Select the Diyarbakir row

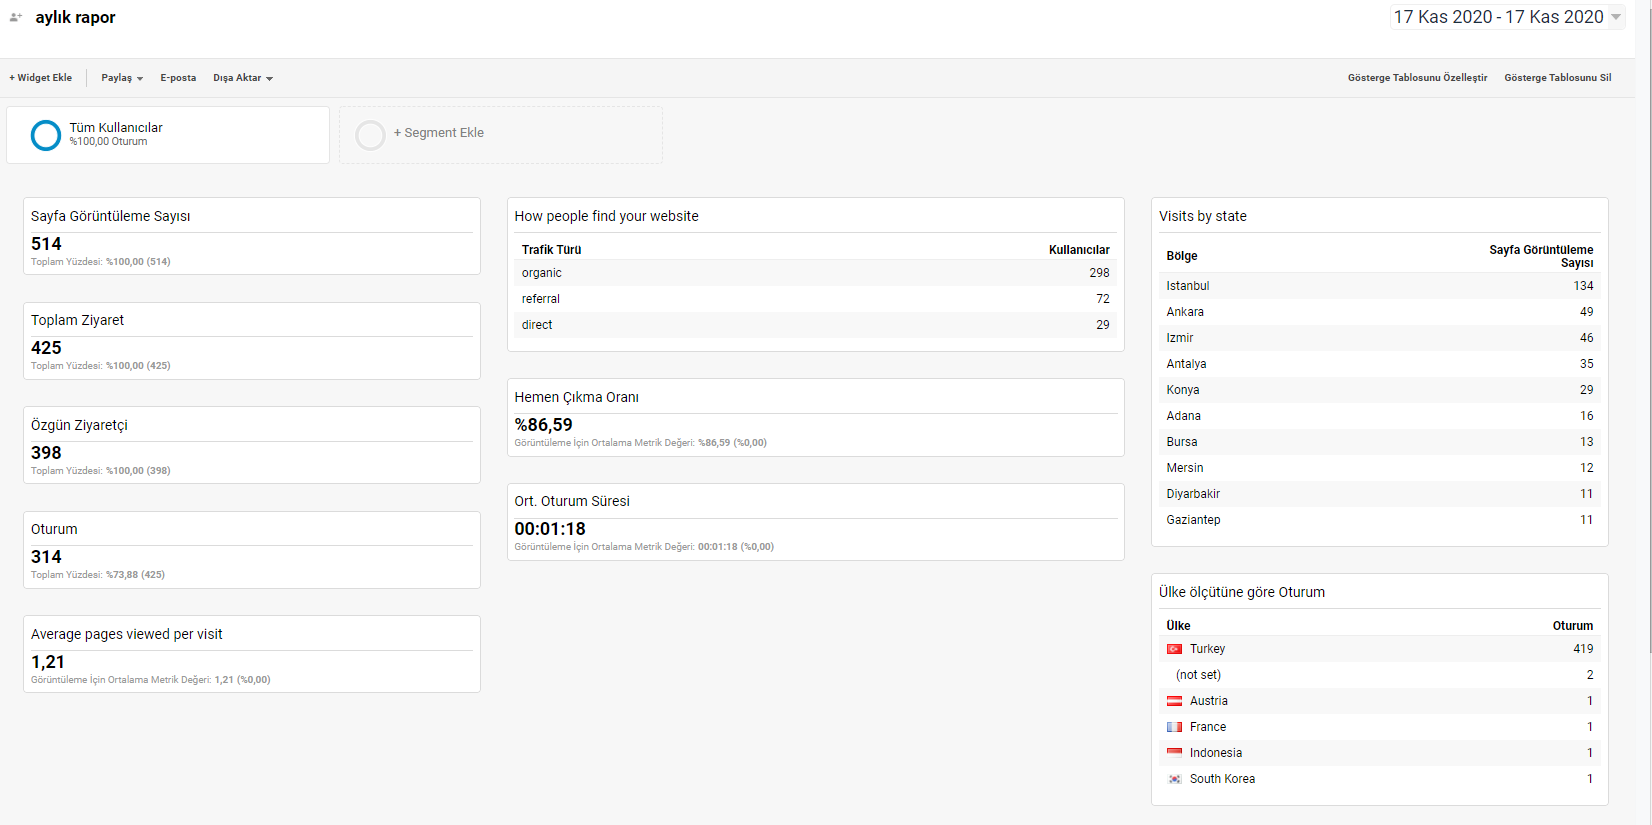(x=1380, y=494)
